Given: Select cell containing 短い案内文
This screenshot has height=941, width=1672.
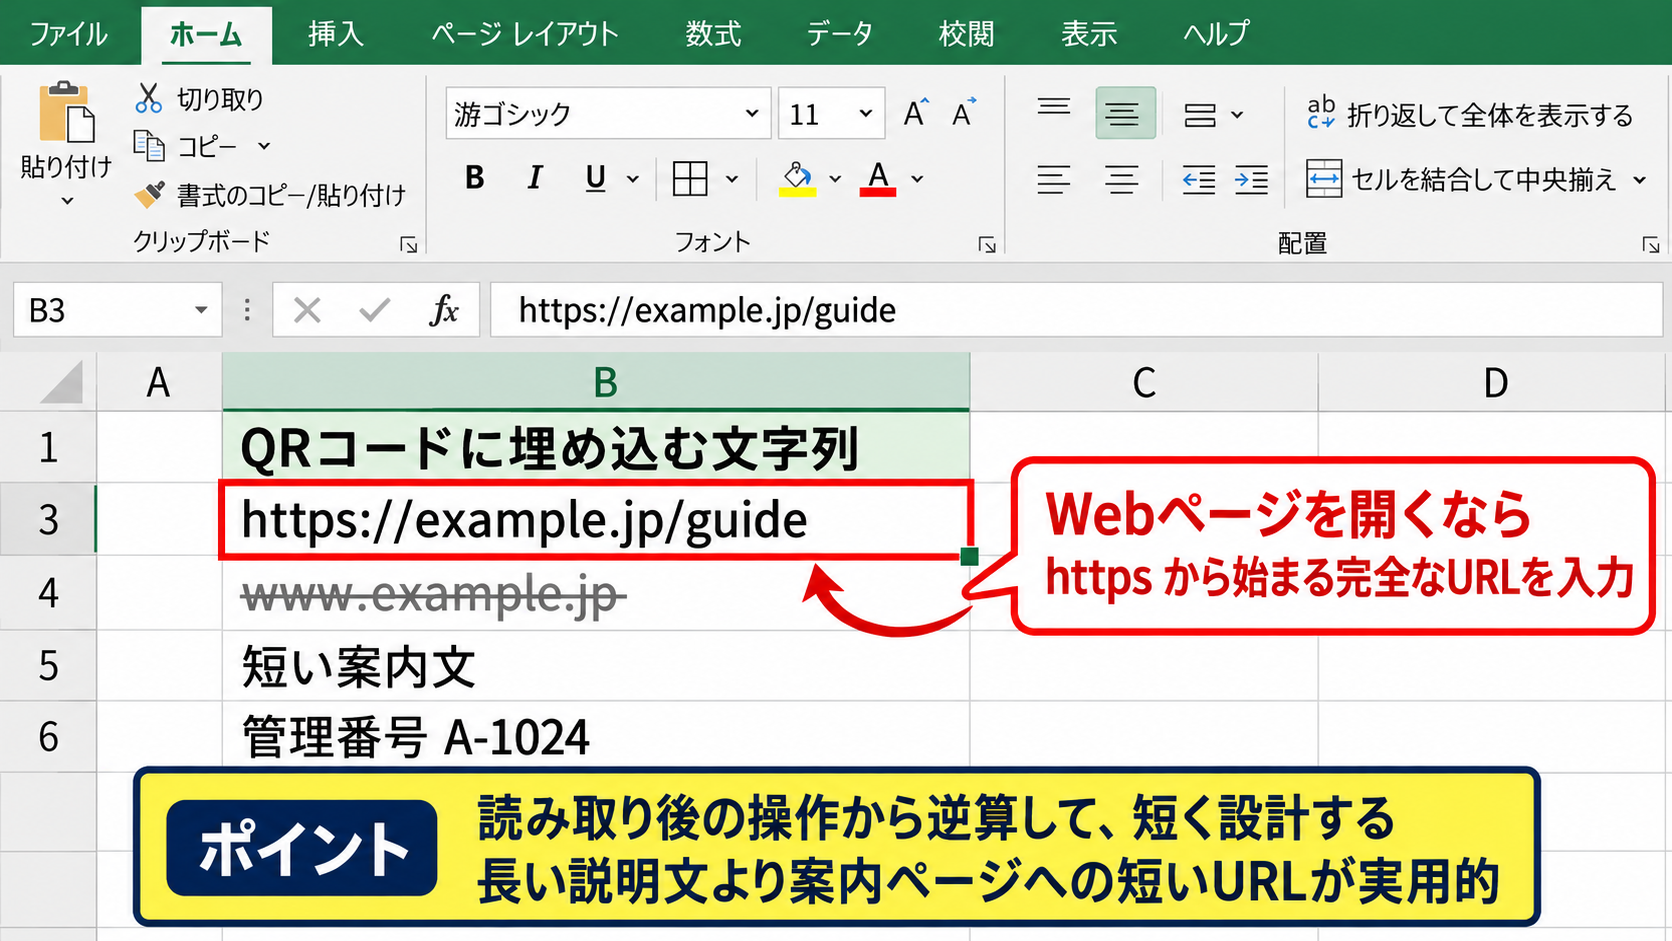Looking at the screenshot, I should tap(596, 666).
